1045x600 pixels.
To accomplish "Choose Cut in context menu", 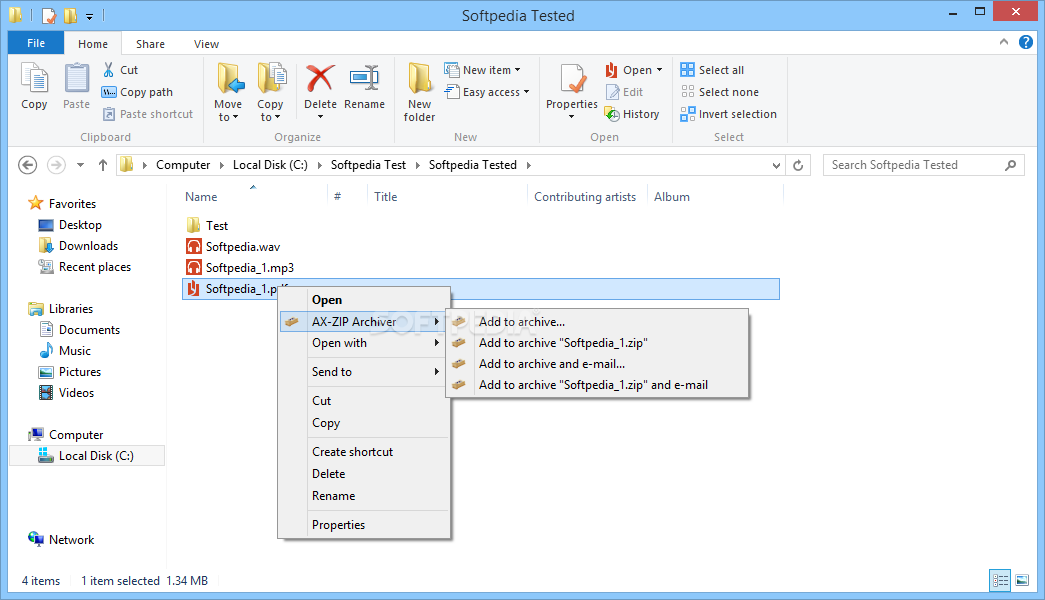I will pos(364,401).
